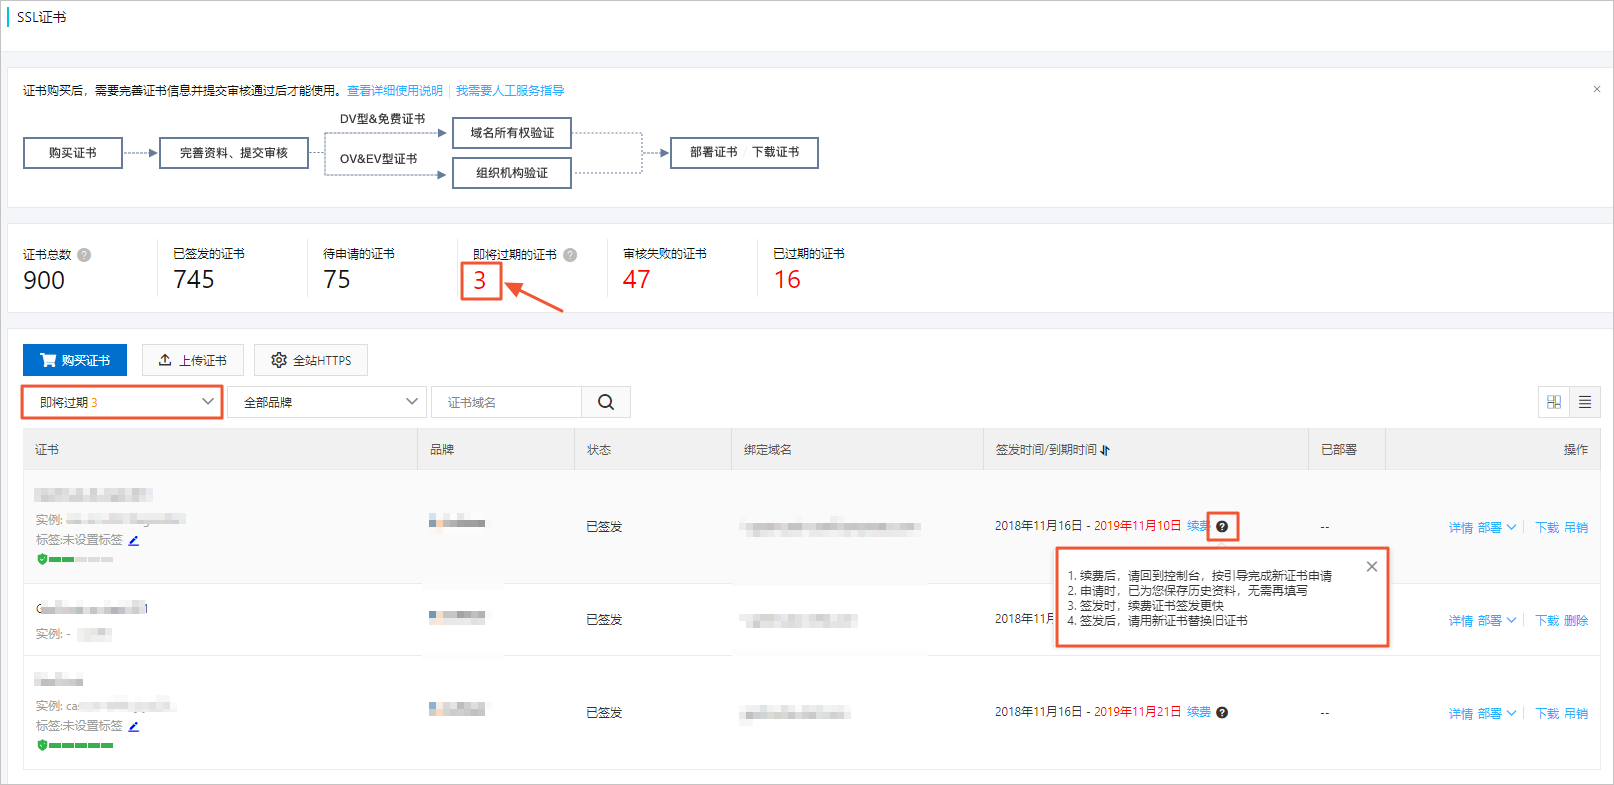Click the SSL证书 page title

[42, 17]
